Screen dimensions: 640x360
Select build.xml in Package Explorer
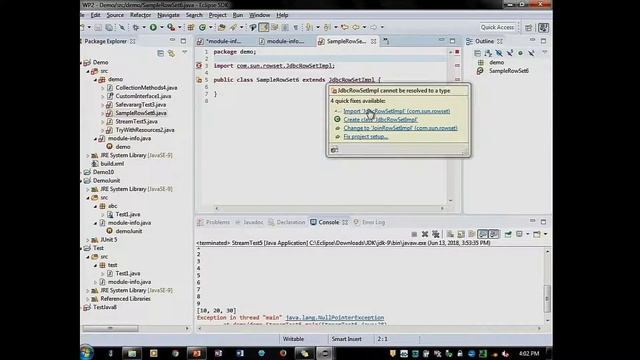112,164
